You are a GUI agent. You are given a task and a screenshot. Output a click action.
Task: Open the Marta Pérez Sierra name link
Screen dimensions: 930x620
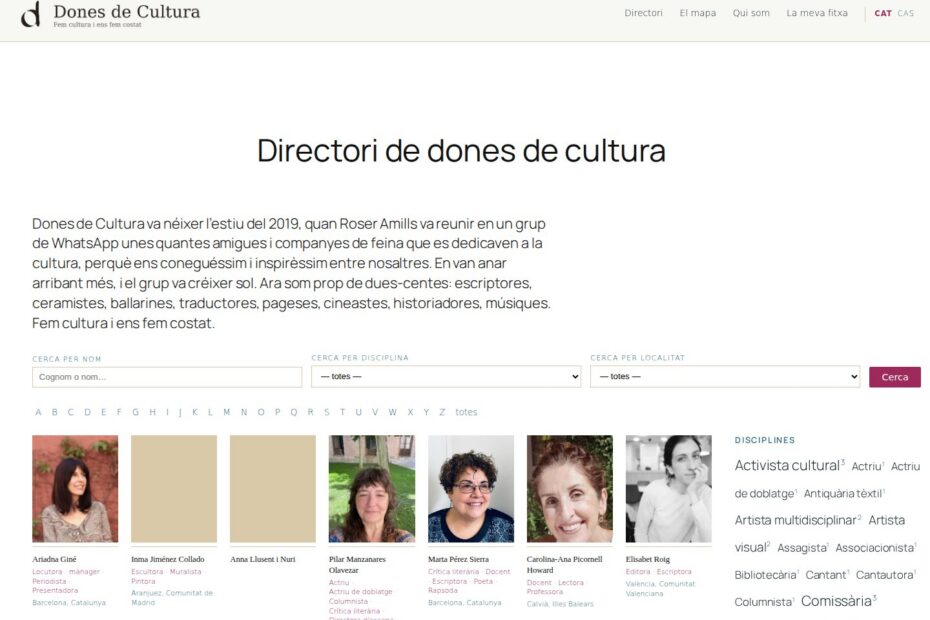(458, 559)
